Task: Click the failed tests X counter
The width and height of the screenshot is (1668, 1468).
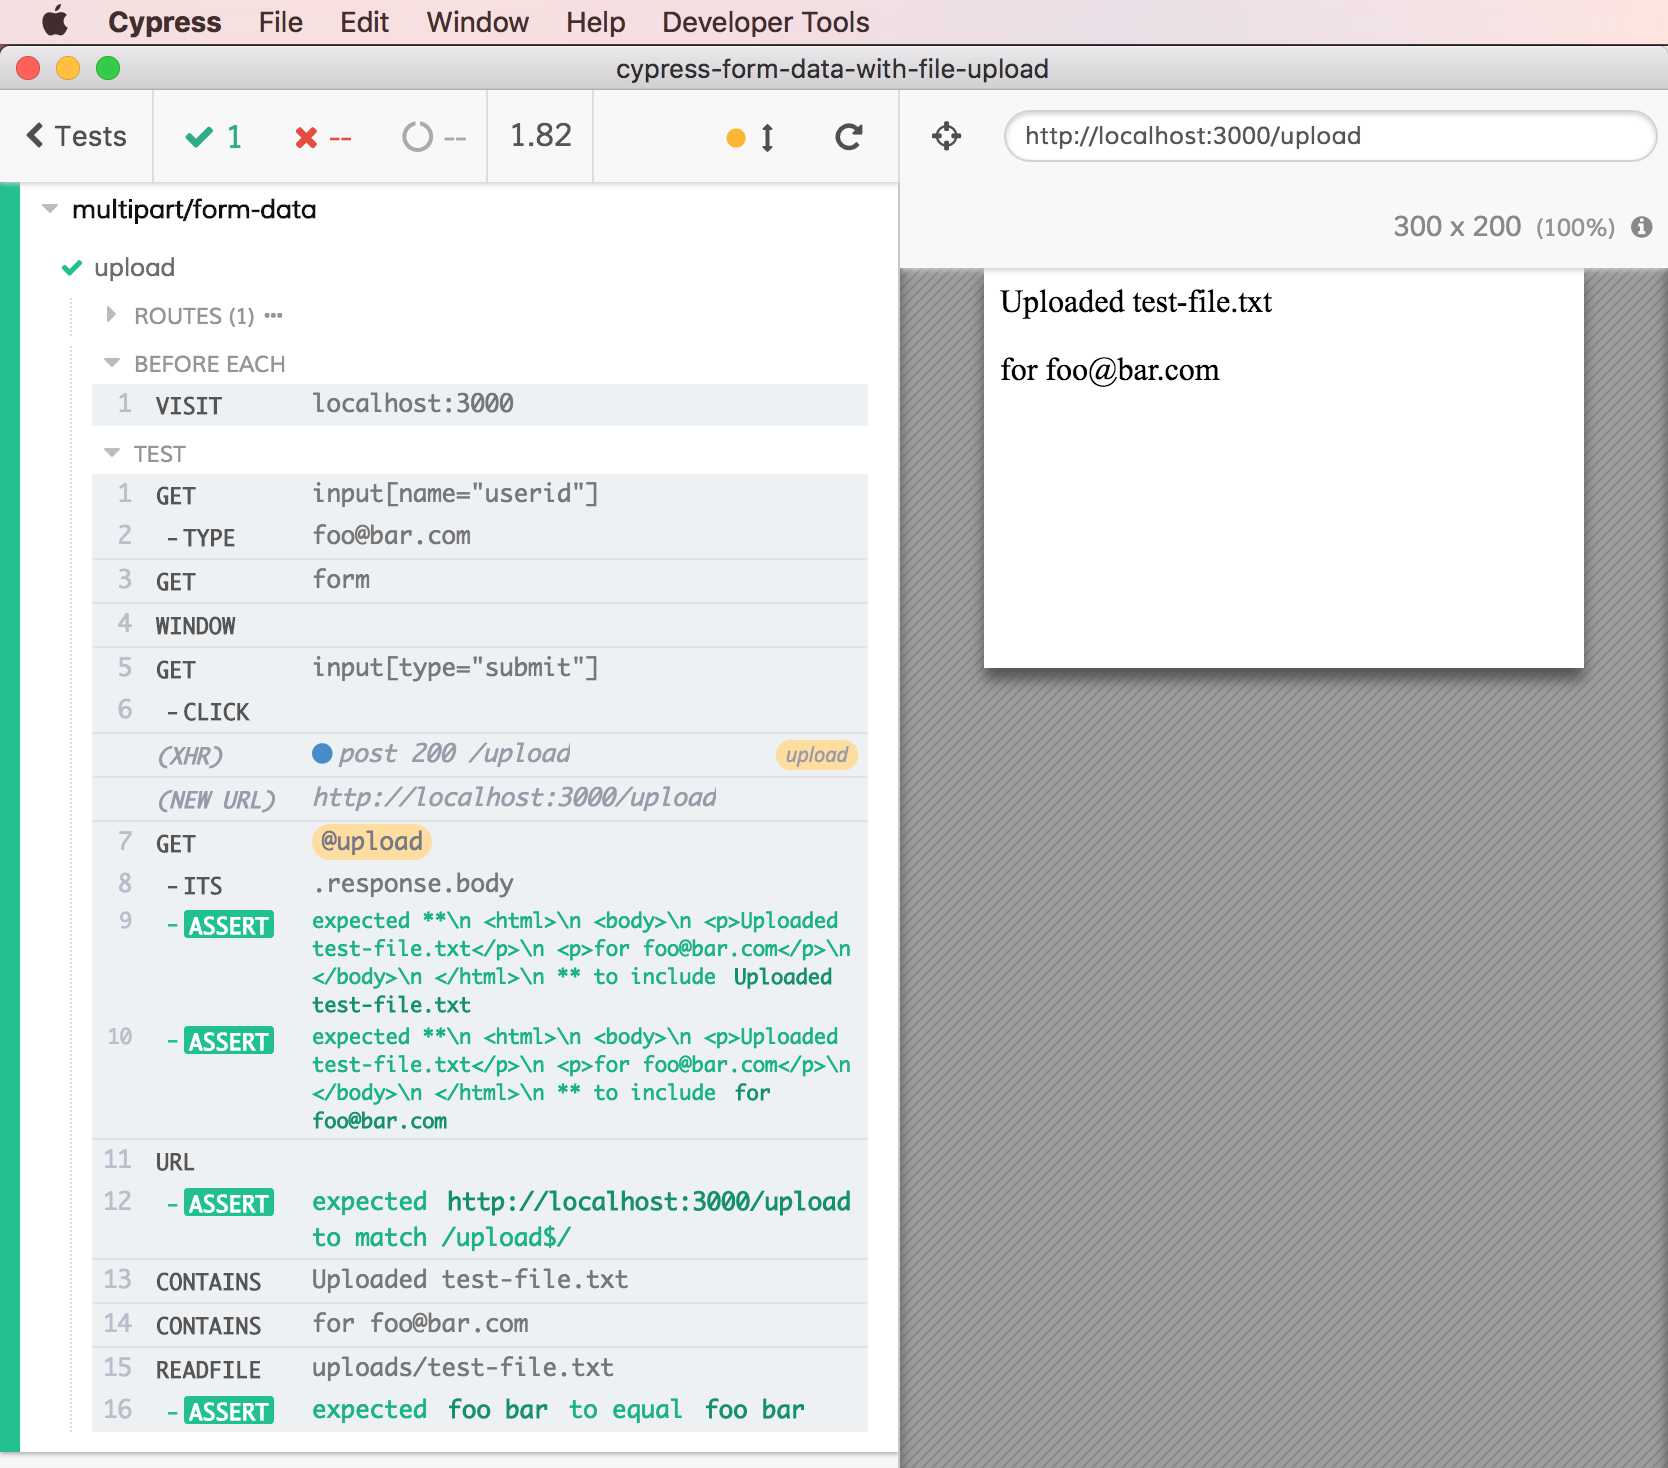Action: point(323,137)
